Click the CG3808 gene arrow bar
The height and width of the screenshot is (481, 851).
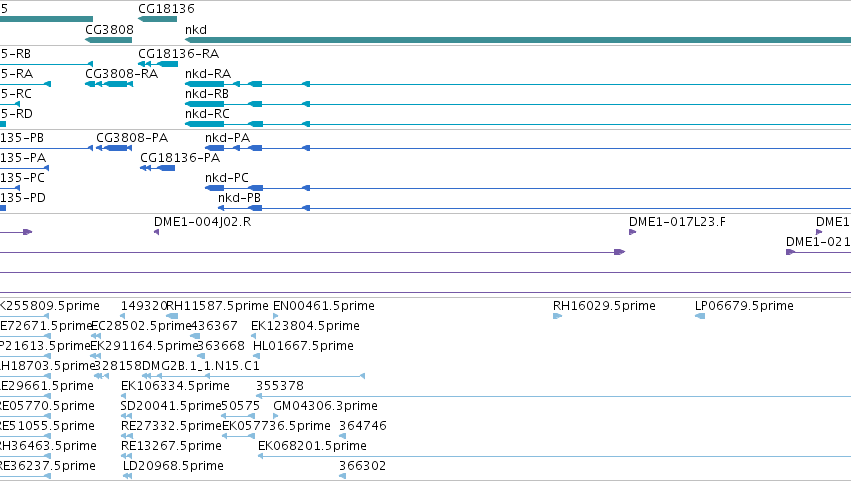(x=109, y=40)
